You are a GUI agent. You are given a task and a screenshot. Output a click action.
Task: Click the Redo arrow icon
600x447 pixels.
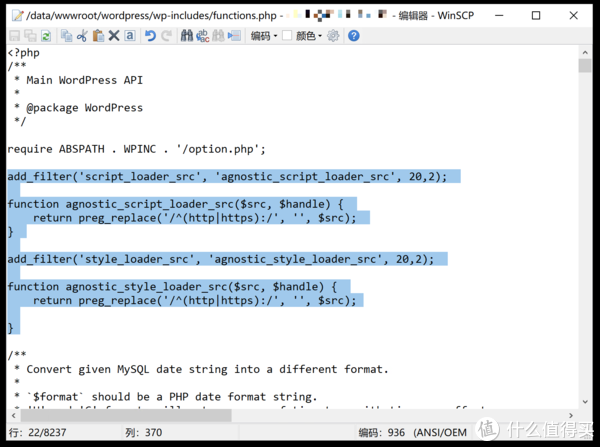pyautogui.click(x=166, y=36)
